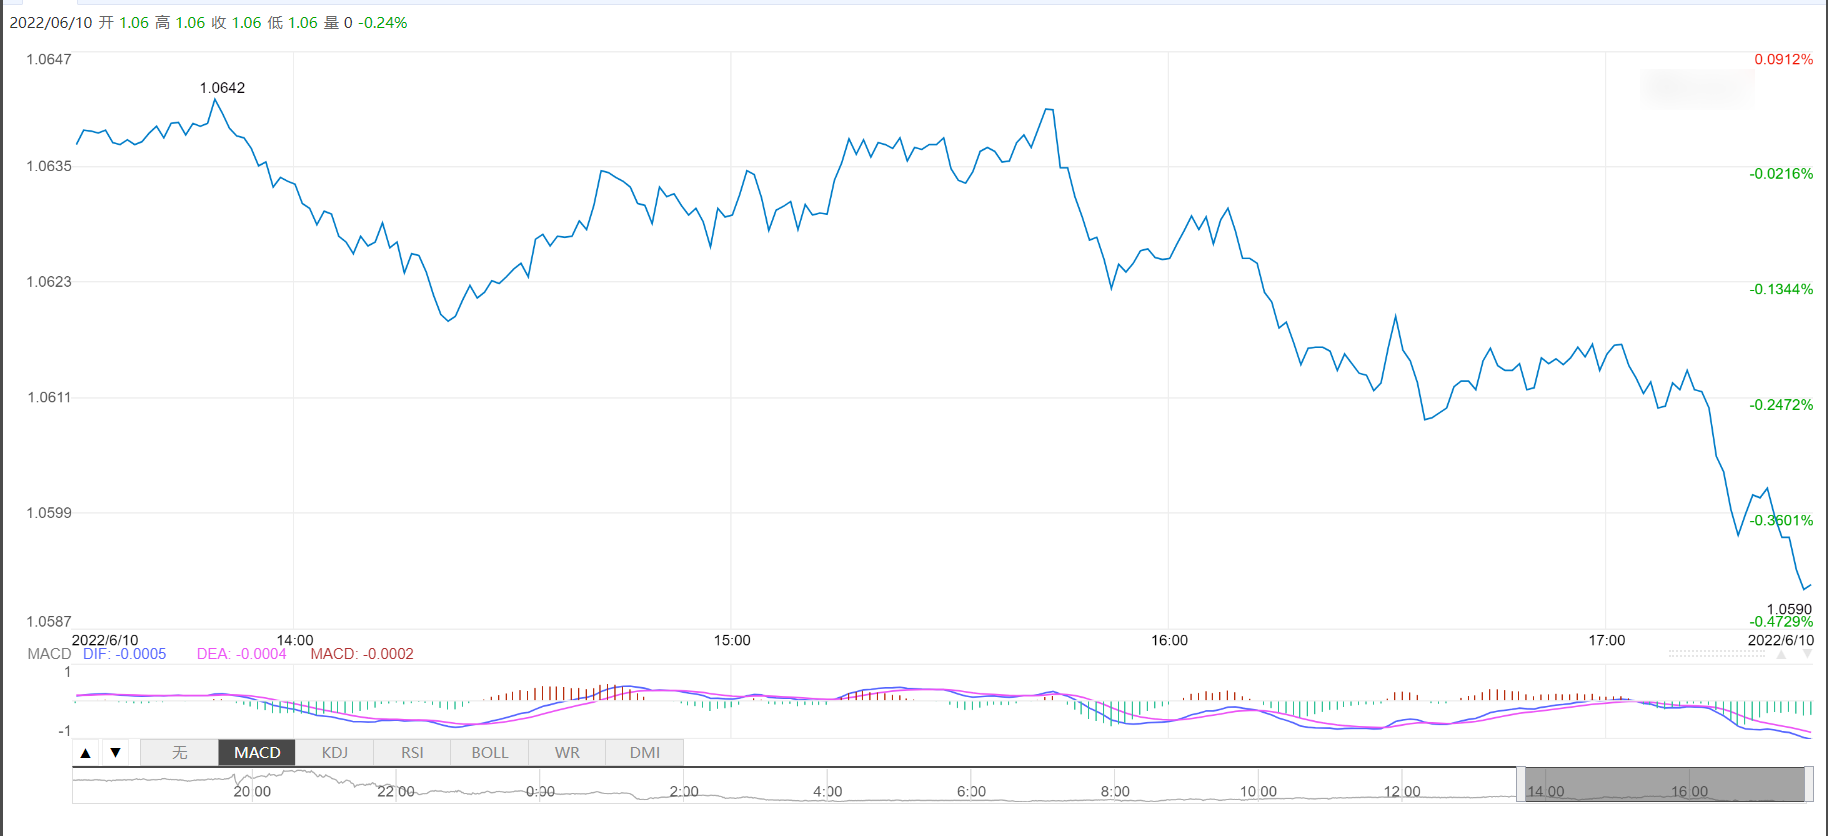Switch to the KDJ indicator tab
Image resolution: width=1828 pixels, height=836 pixels.
pos(335,753)
